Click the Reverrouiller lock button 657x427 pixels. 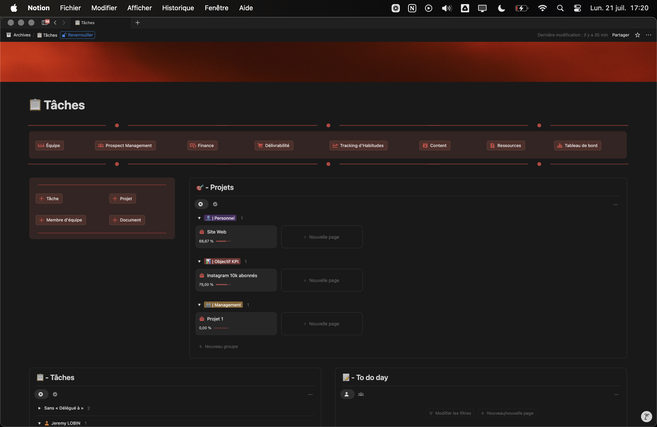(x=78, y=35)
